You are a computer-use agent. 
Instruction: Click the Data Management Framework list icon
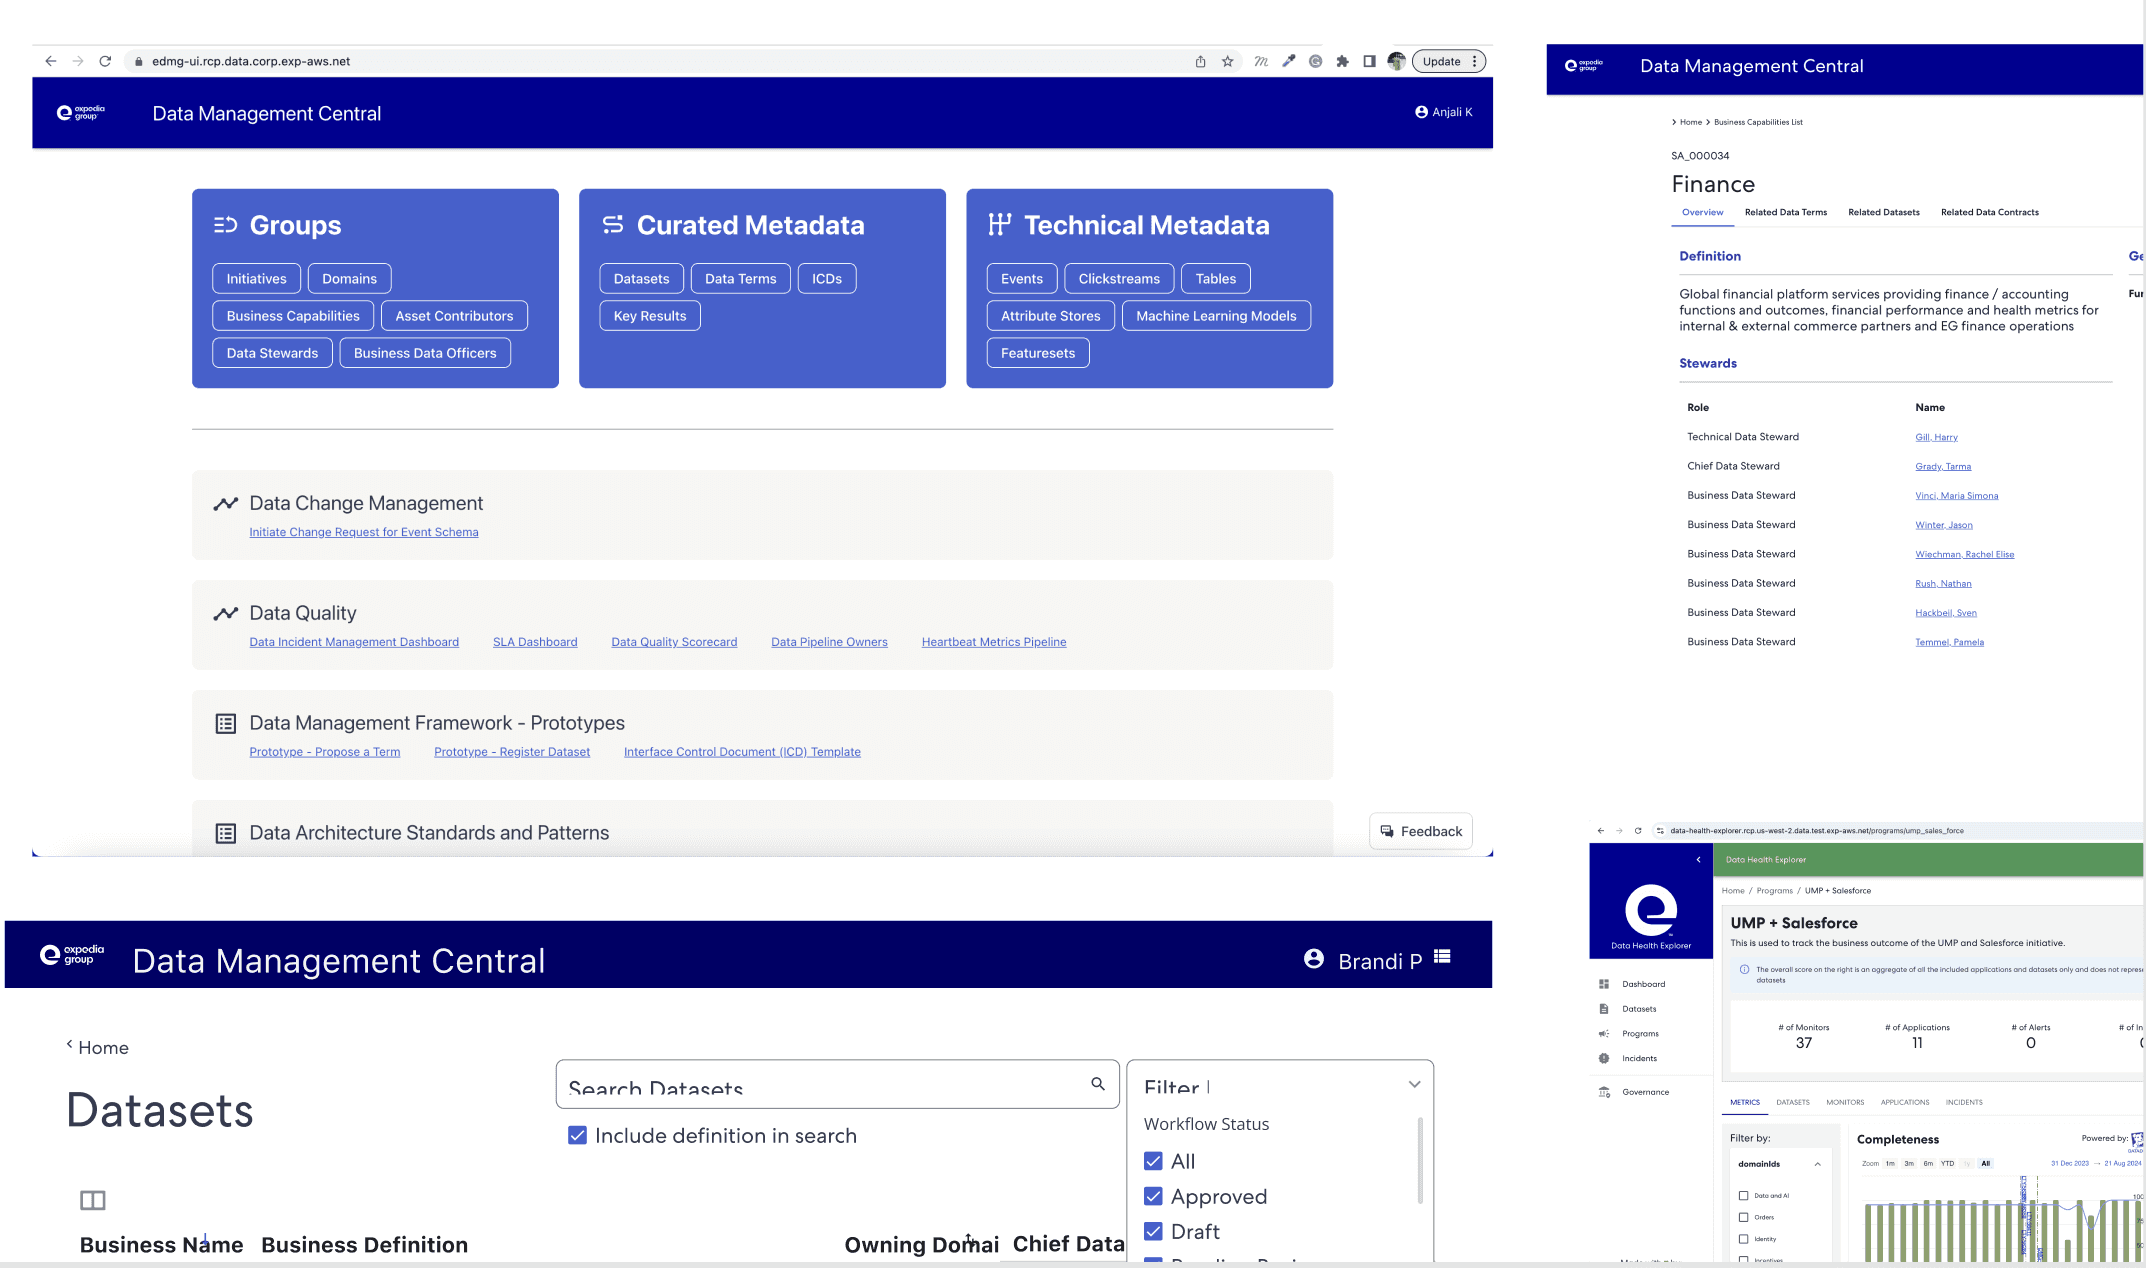(x=226, y=723)
